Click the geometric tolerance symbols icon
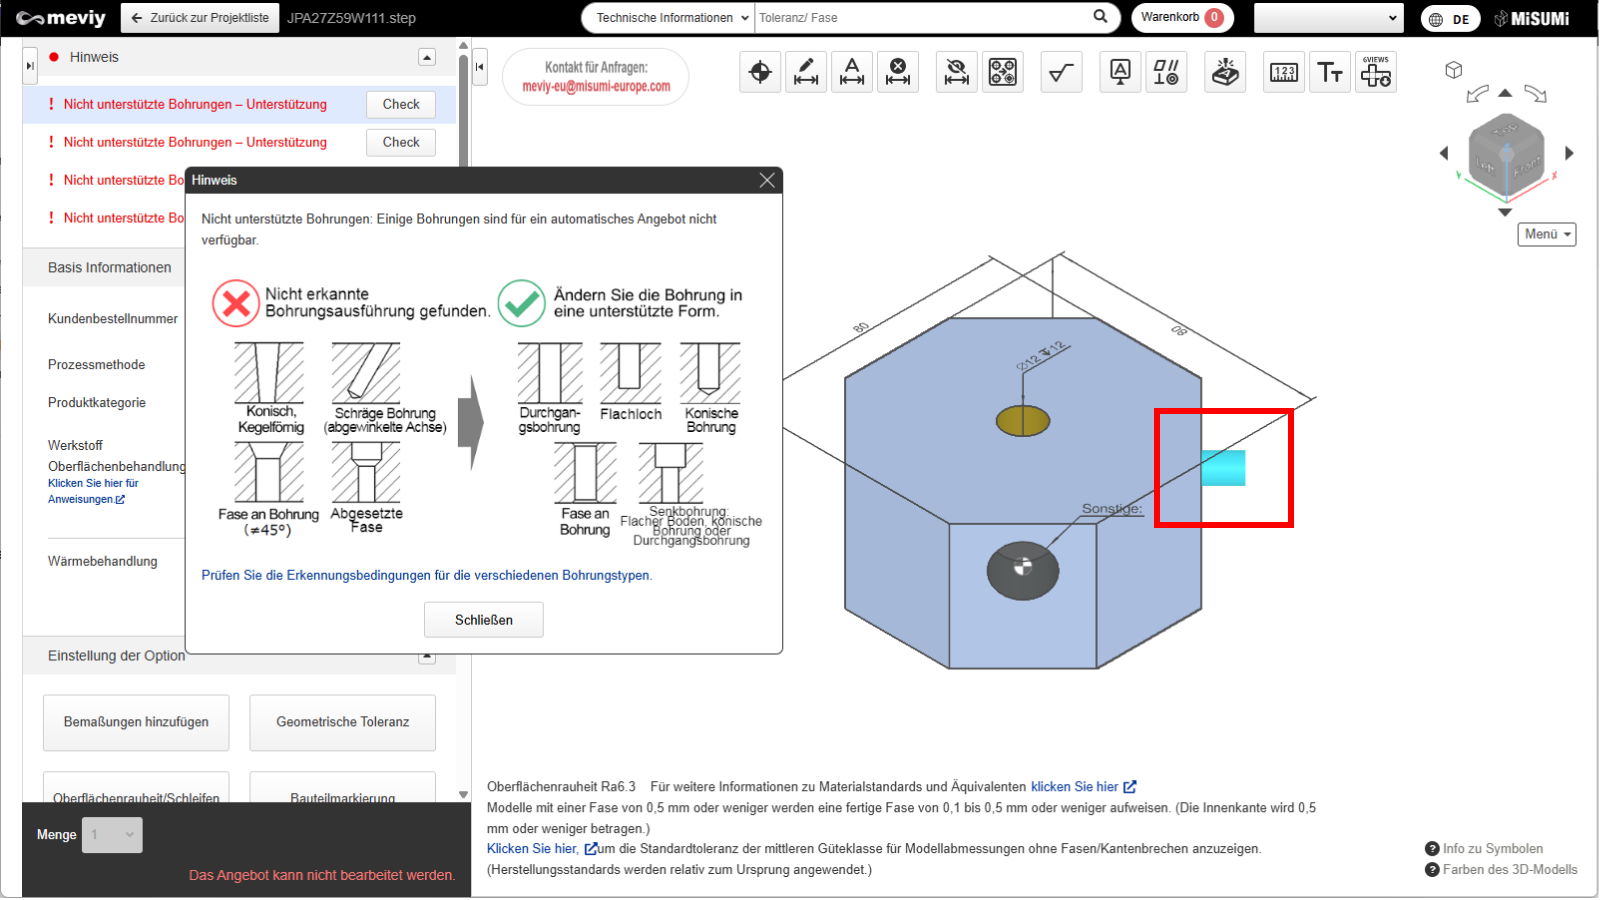1600x900 pixels. pyautogui.click(x=1166, y=72)
